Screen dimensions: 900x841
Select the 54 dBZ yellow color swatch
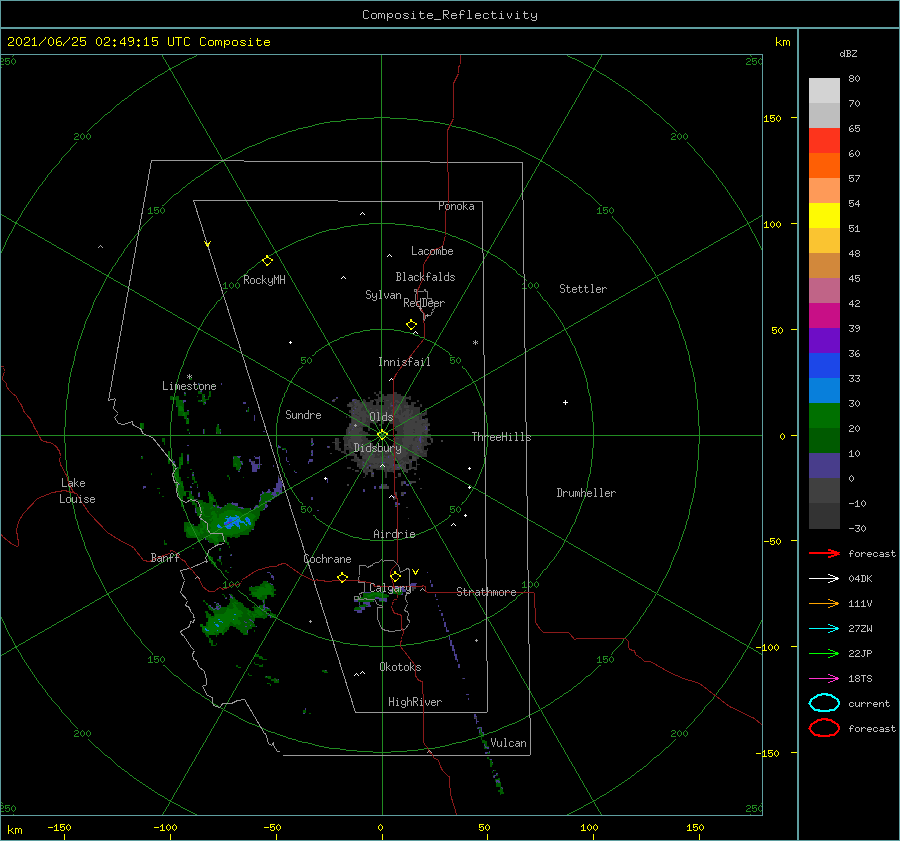[x=824, y=215]
